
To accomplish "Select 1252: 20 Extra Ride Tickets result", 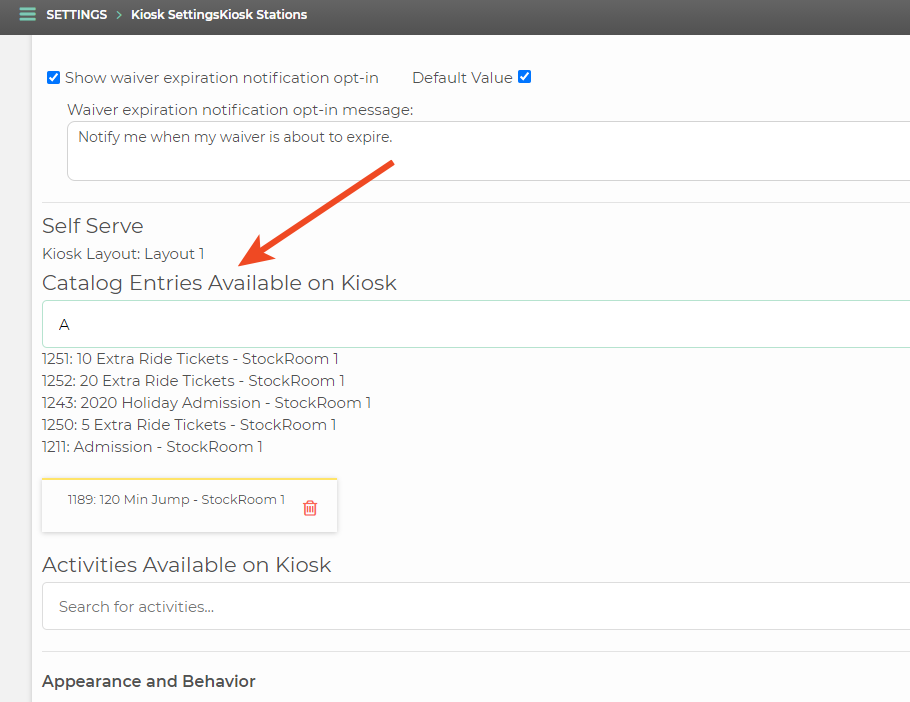I will [193, 381].
